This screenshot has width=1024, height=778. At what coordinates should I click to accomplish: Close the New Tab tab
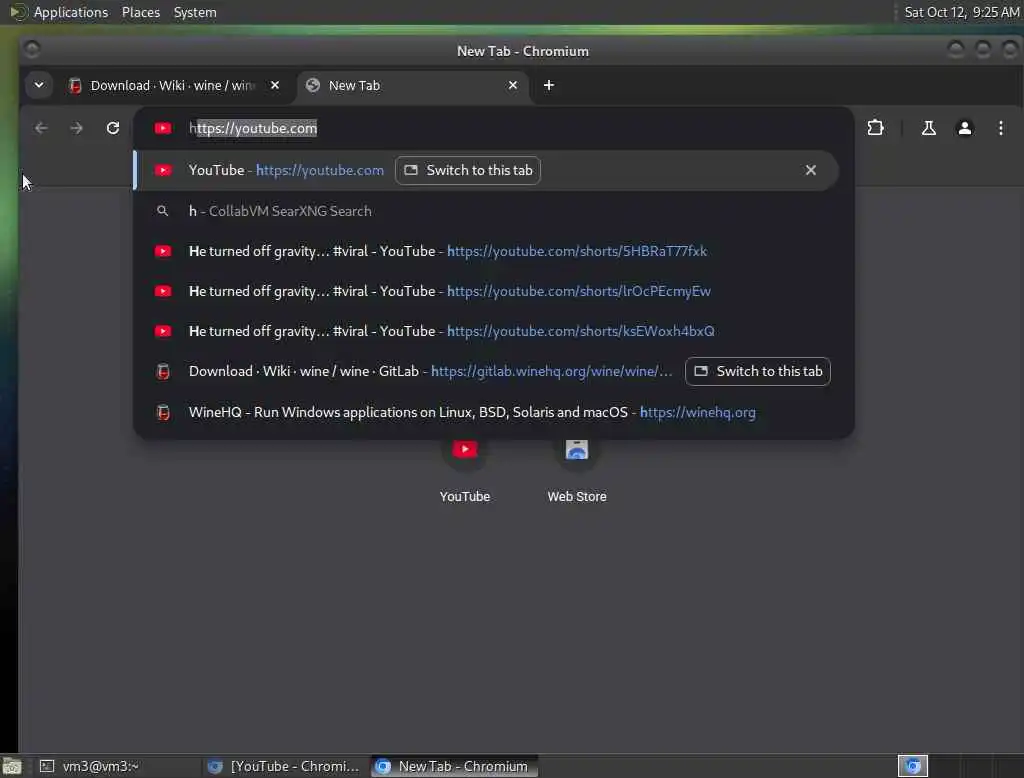[513, 86]
